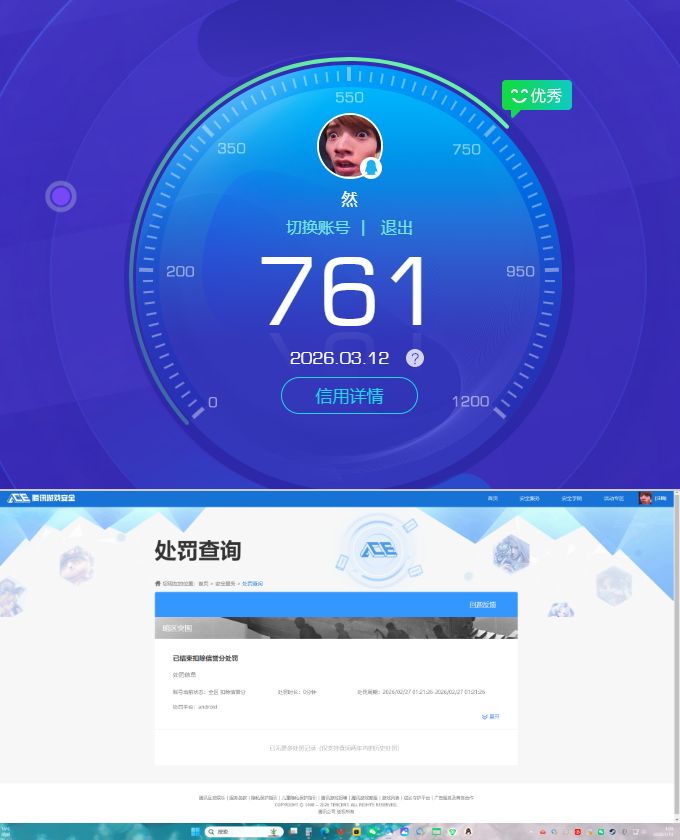Click the taskbar search box

pyautogui.click(x=244, y=831)
